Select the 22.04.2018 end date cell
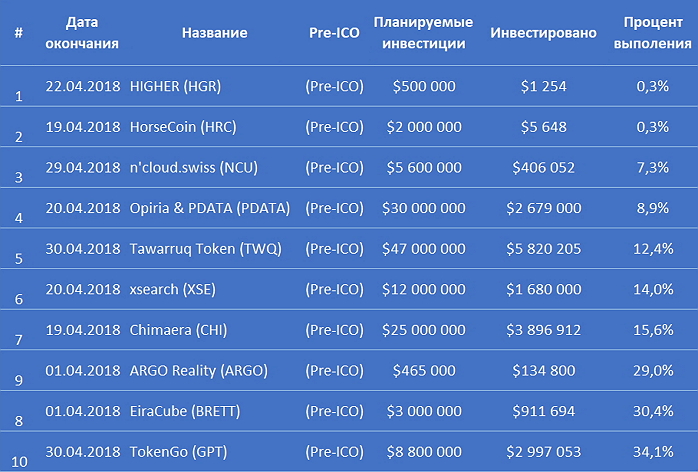 coord(83,86)
